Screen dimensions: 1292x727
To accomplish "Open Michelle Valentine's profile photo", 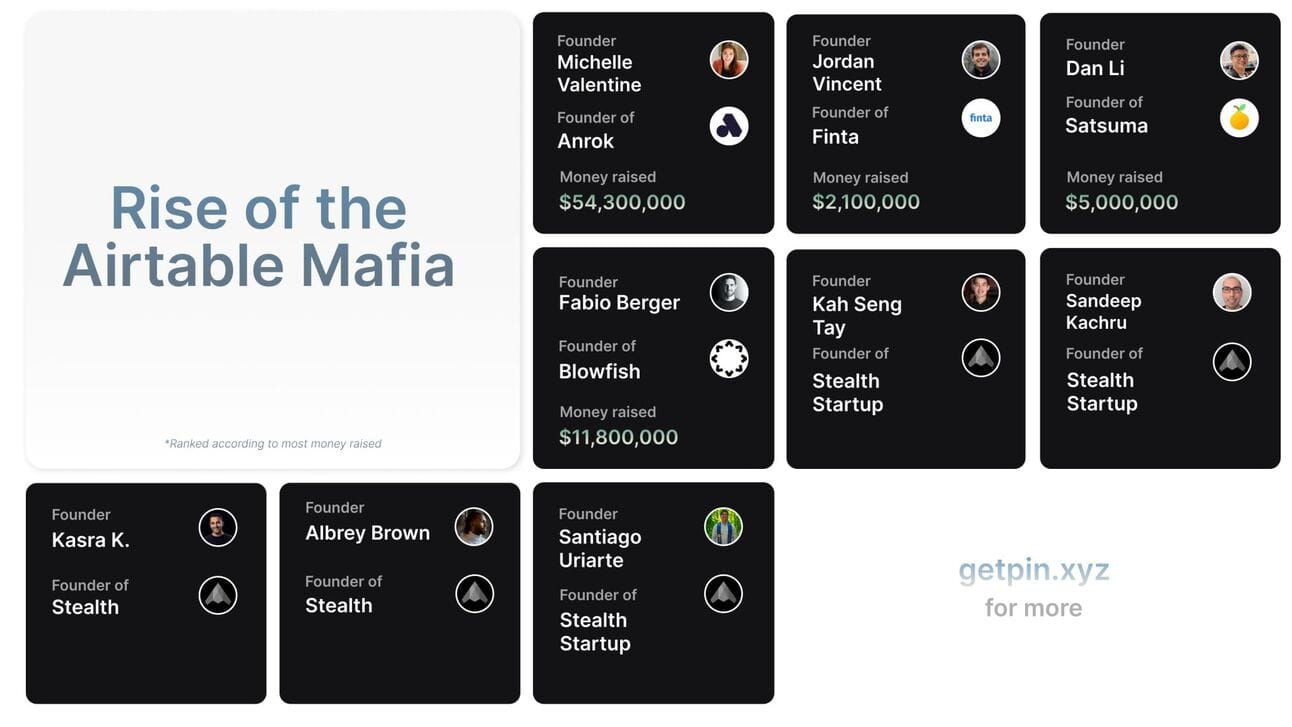I will point(729,60).
